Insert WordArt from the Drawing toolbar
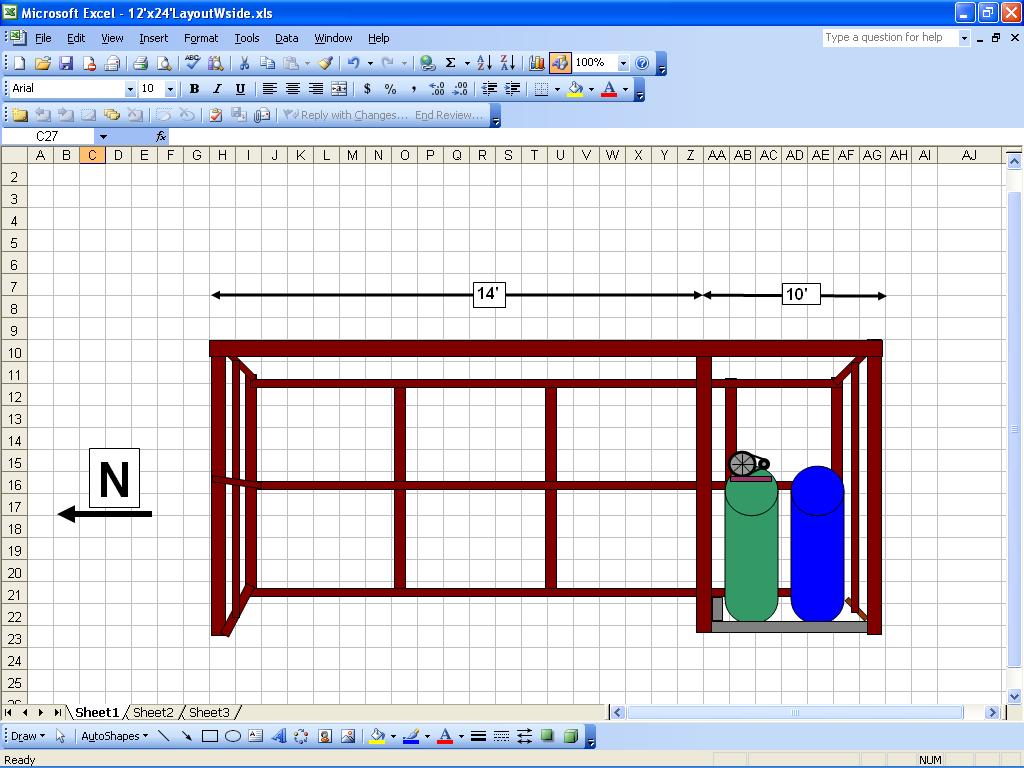Screen dimensions: 1024x768 pyautogui.click(x=278, y=736)
